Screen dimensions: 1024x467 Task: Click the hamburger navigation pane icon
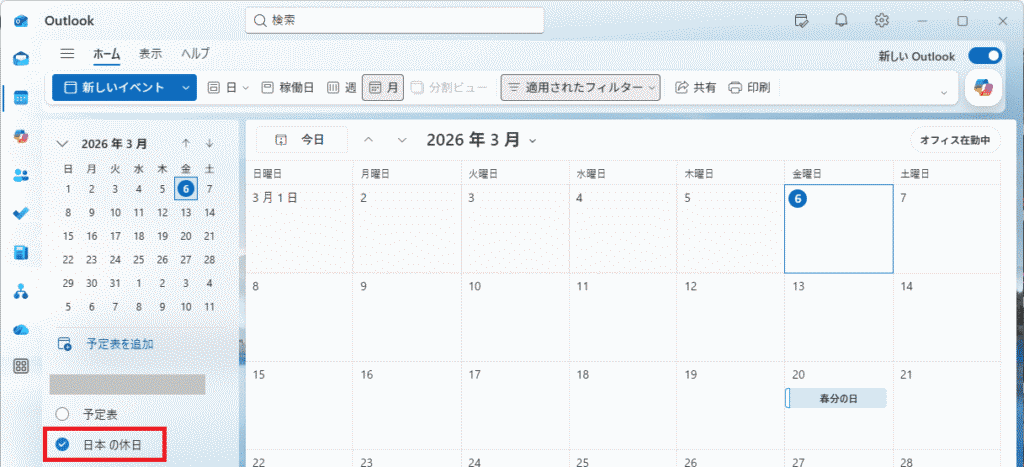(68, 54)
